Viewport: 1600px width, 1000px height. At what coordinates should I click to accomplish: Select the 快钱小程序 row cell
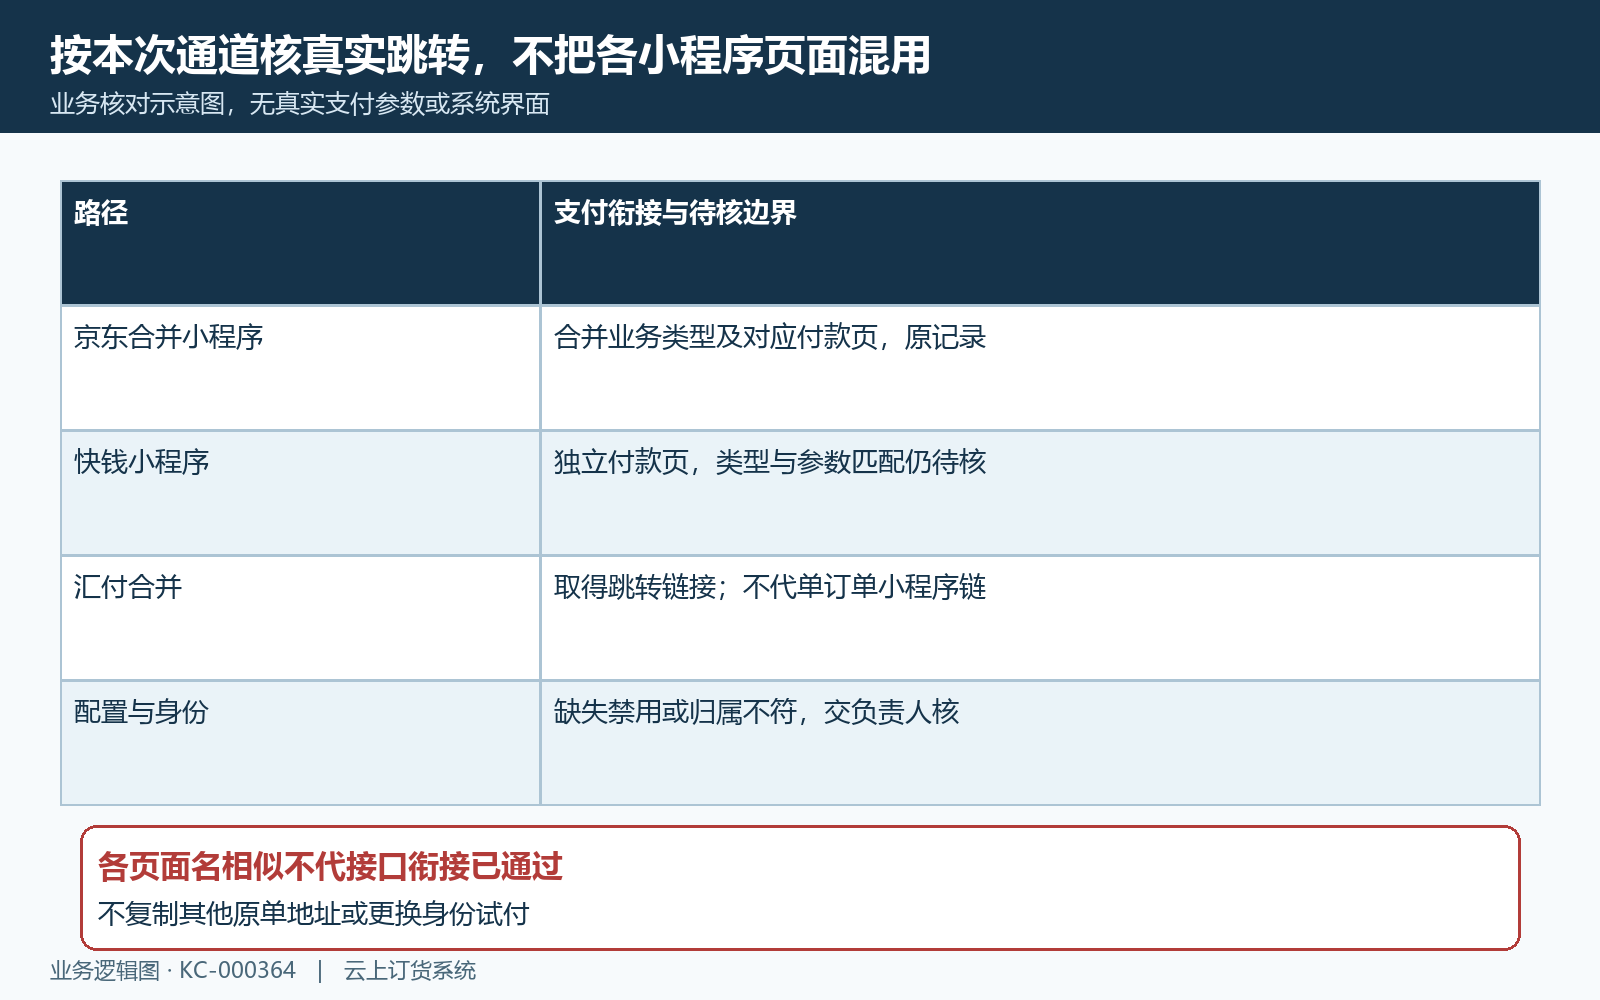(x=300, y=493)
